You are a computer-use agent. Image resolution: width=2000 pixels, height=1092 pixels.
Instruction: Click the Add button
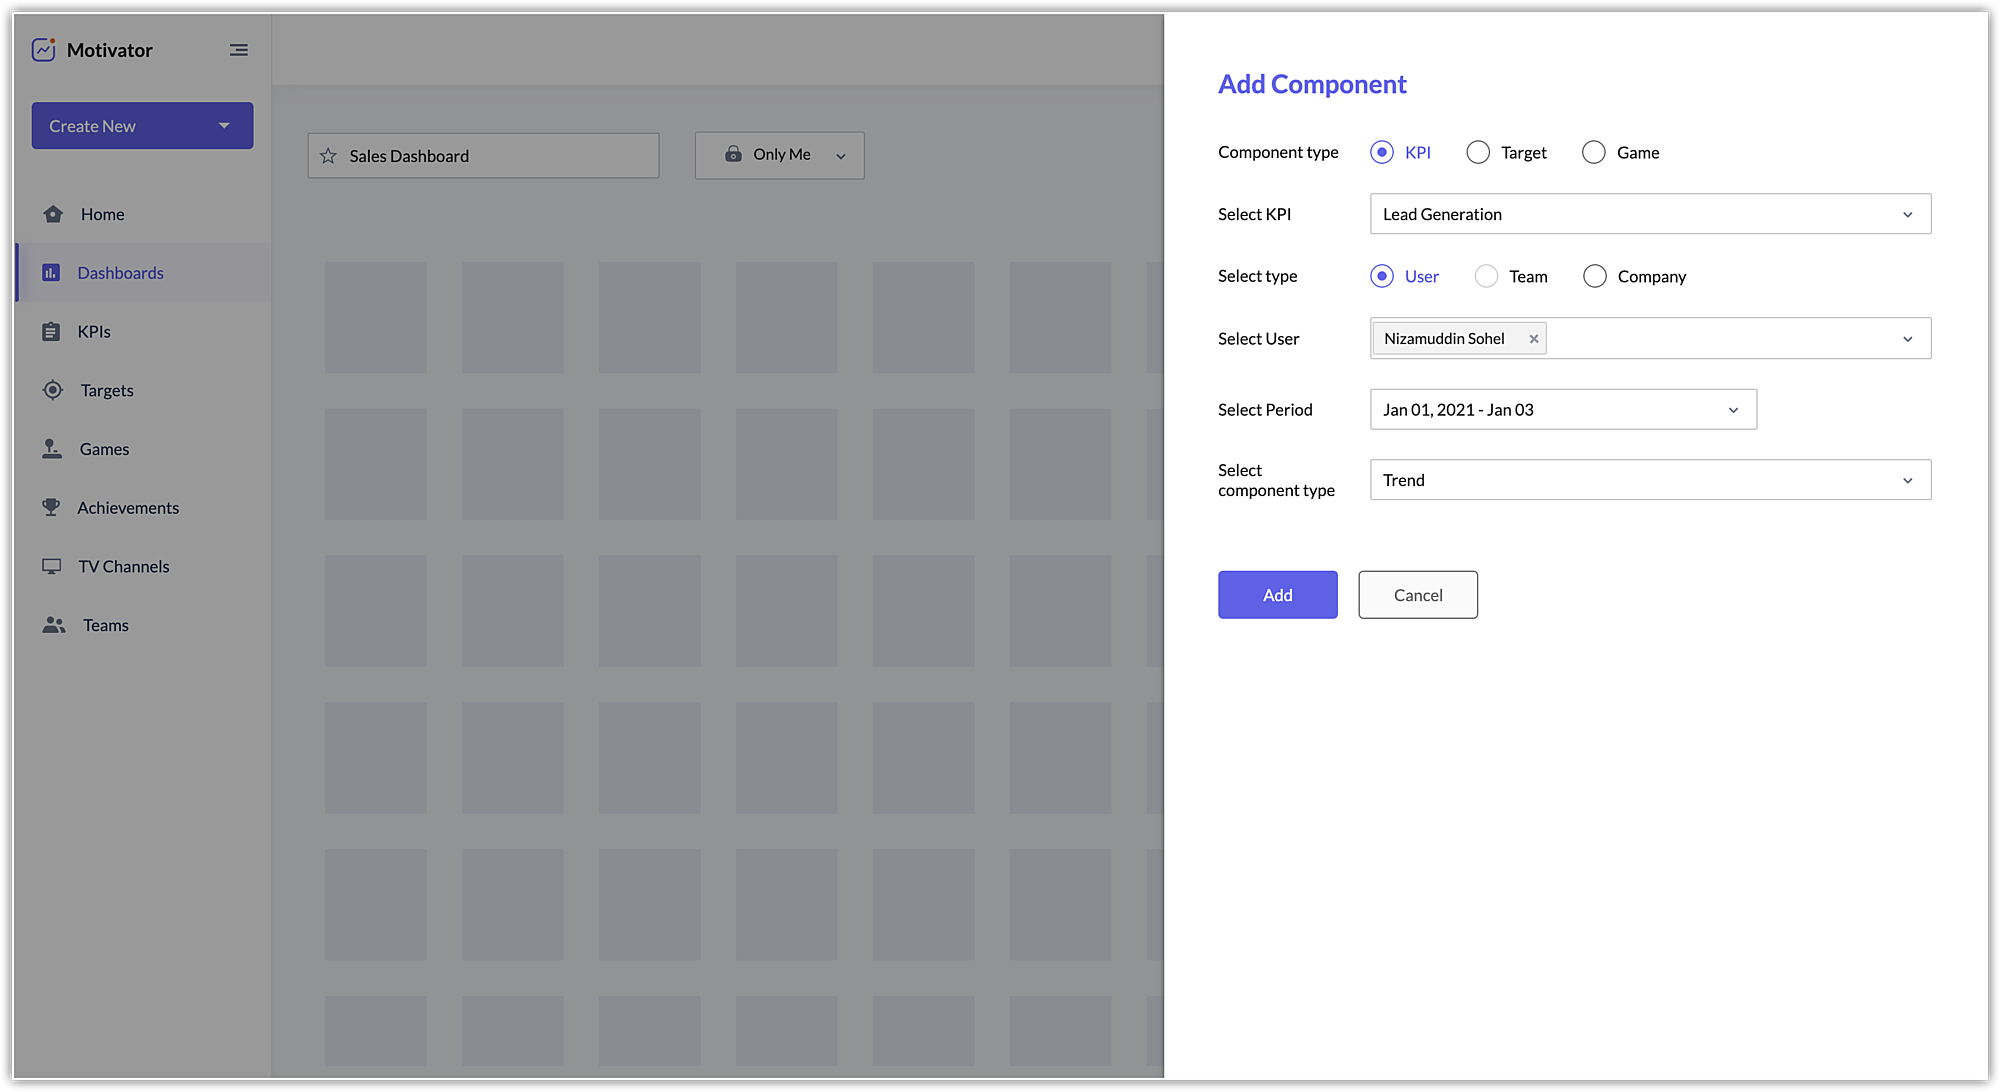click(1277, 595)
